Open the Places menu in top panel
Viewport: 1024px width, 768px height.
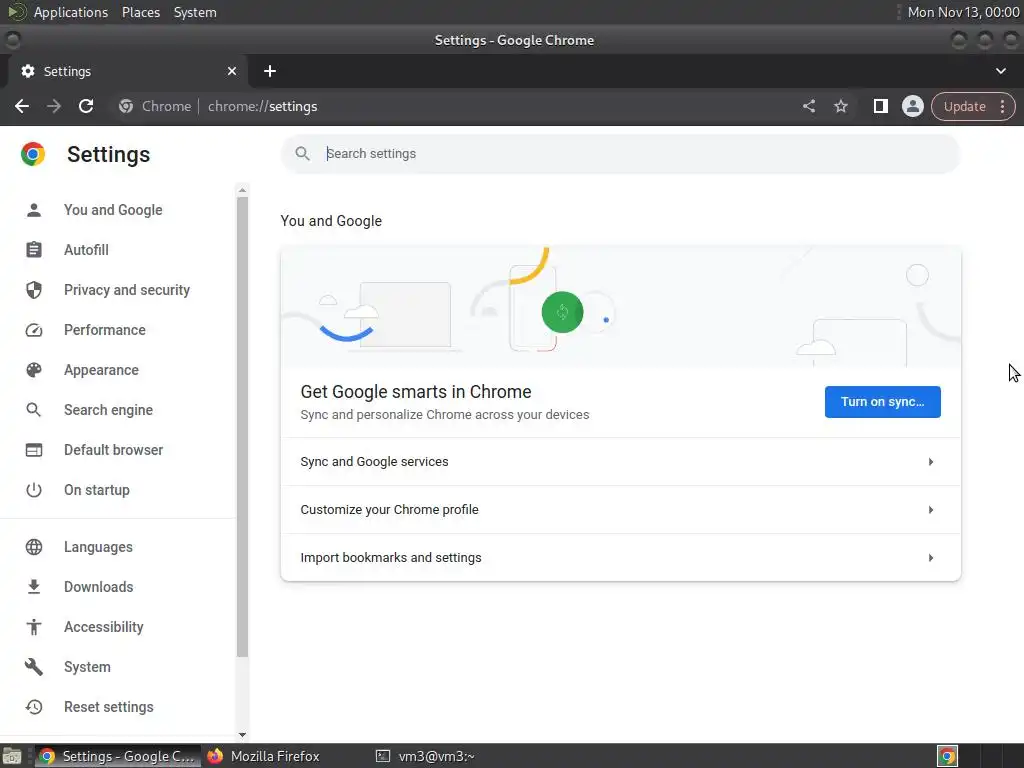(141, 12)
